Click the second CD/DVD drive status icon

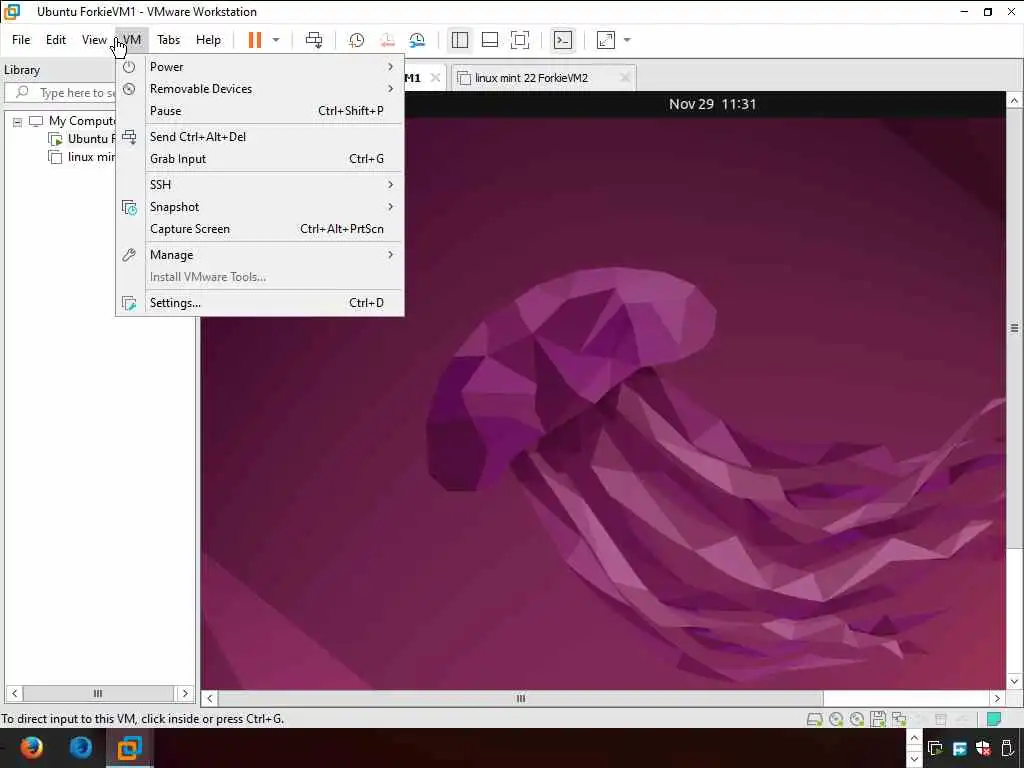857,720
